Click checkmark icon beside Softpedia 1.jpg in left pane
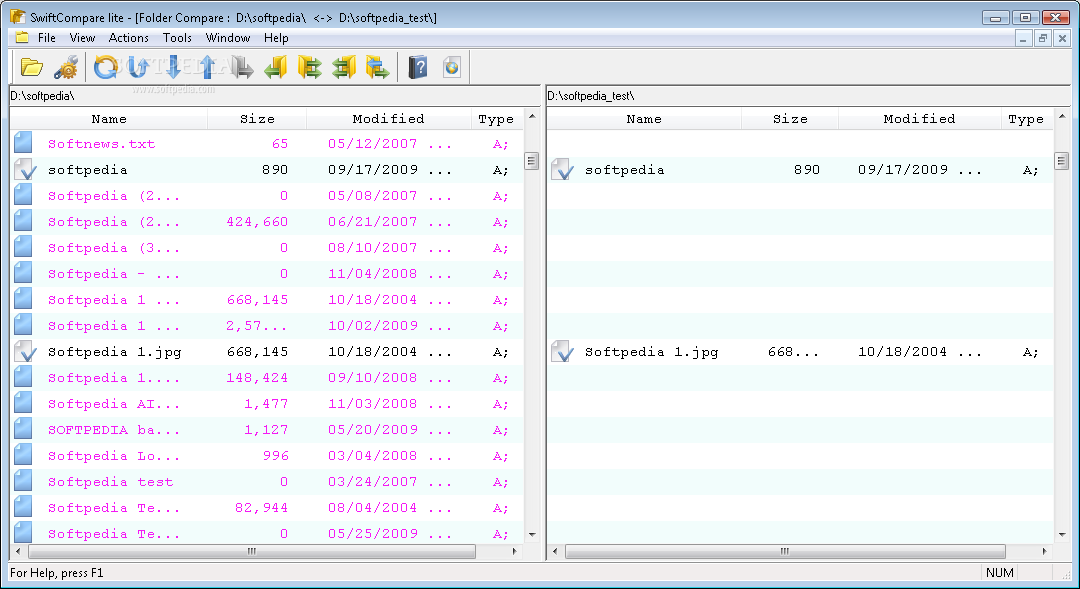Image resolution: width=1080 pixels, height=589 pixels. tap(25, 351)
